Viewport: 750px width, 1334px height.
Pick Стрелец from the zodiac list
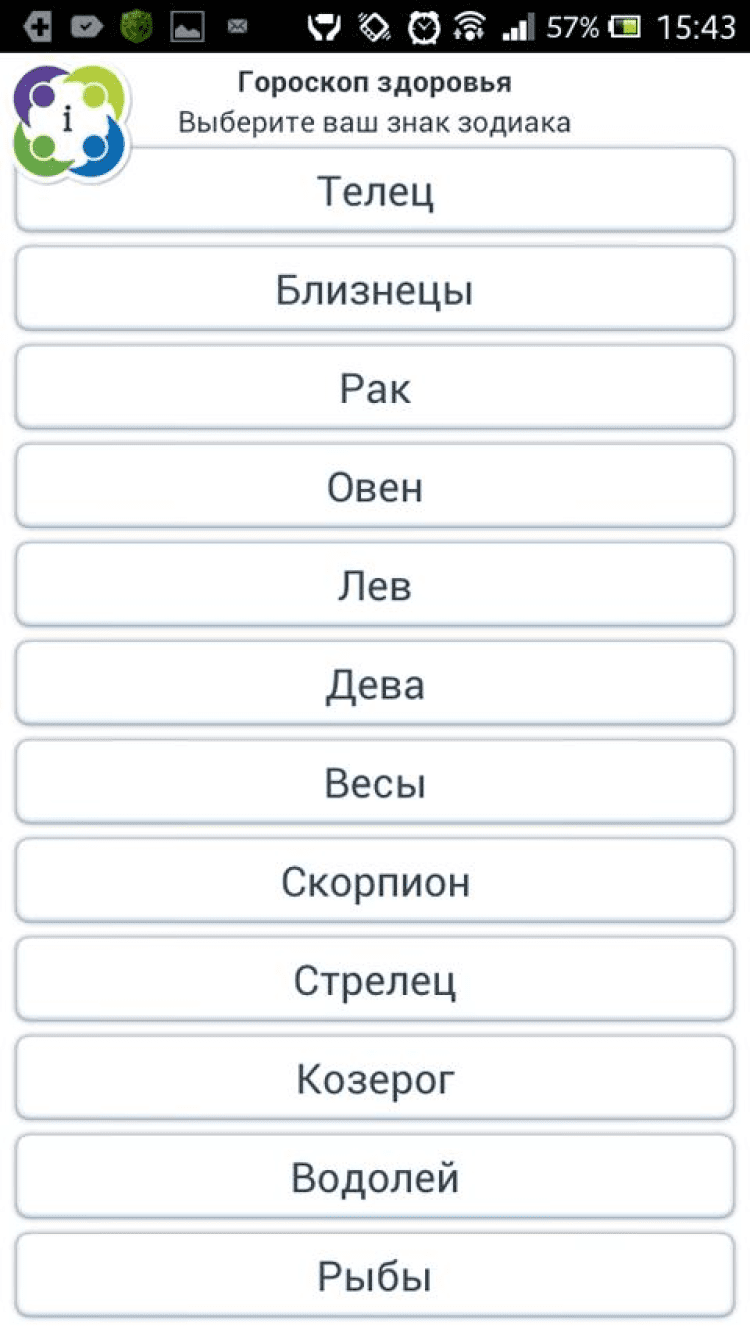click(x=375, y=980)
